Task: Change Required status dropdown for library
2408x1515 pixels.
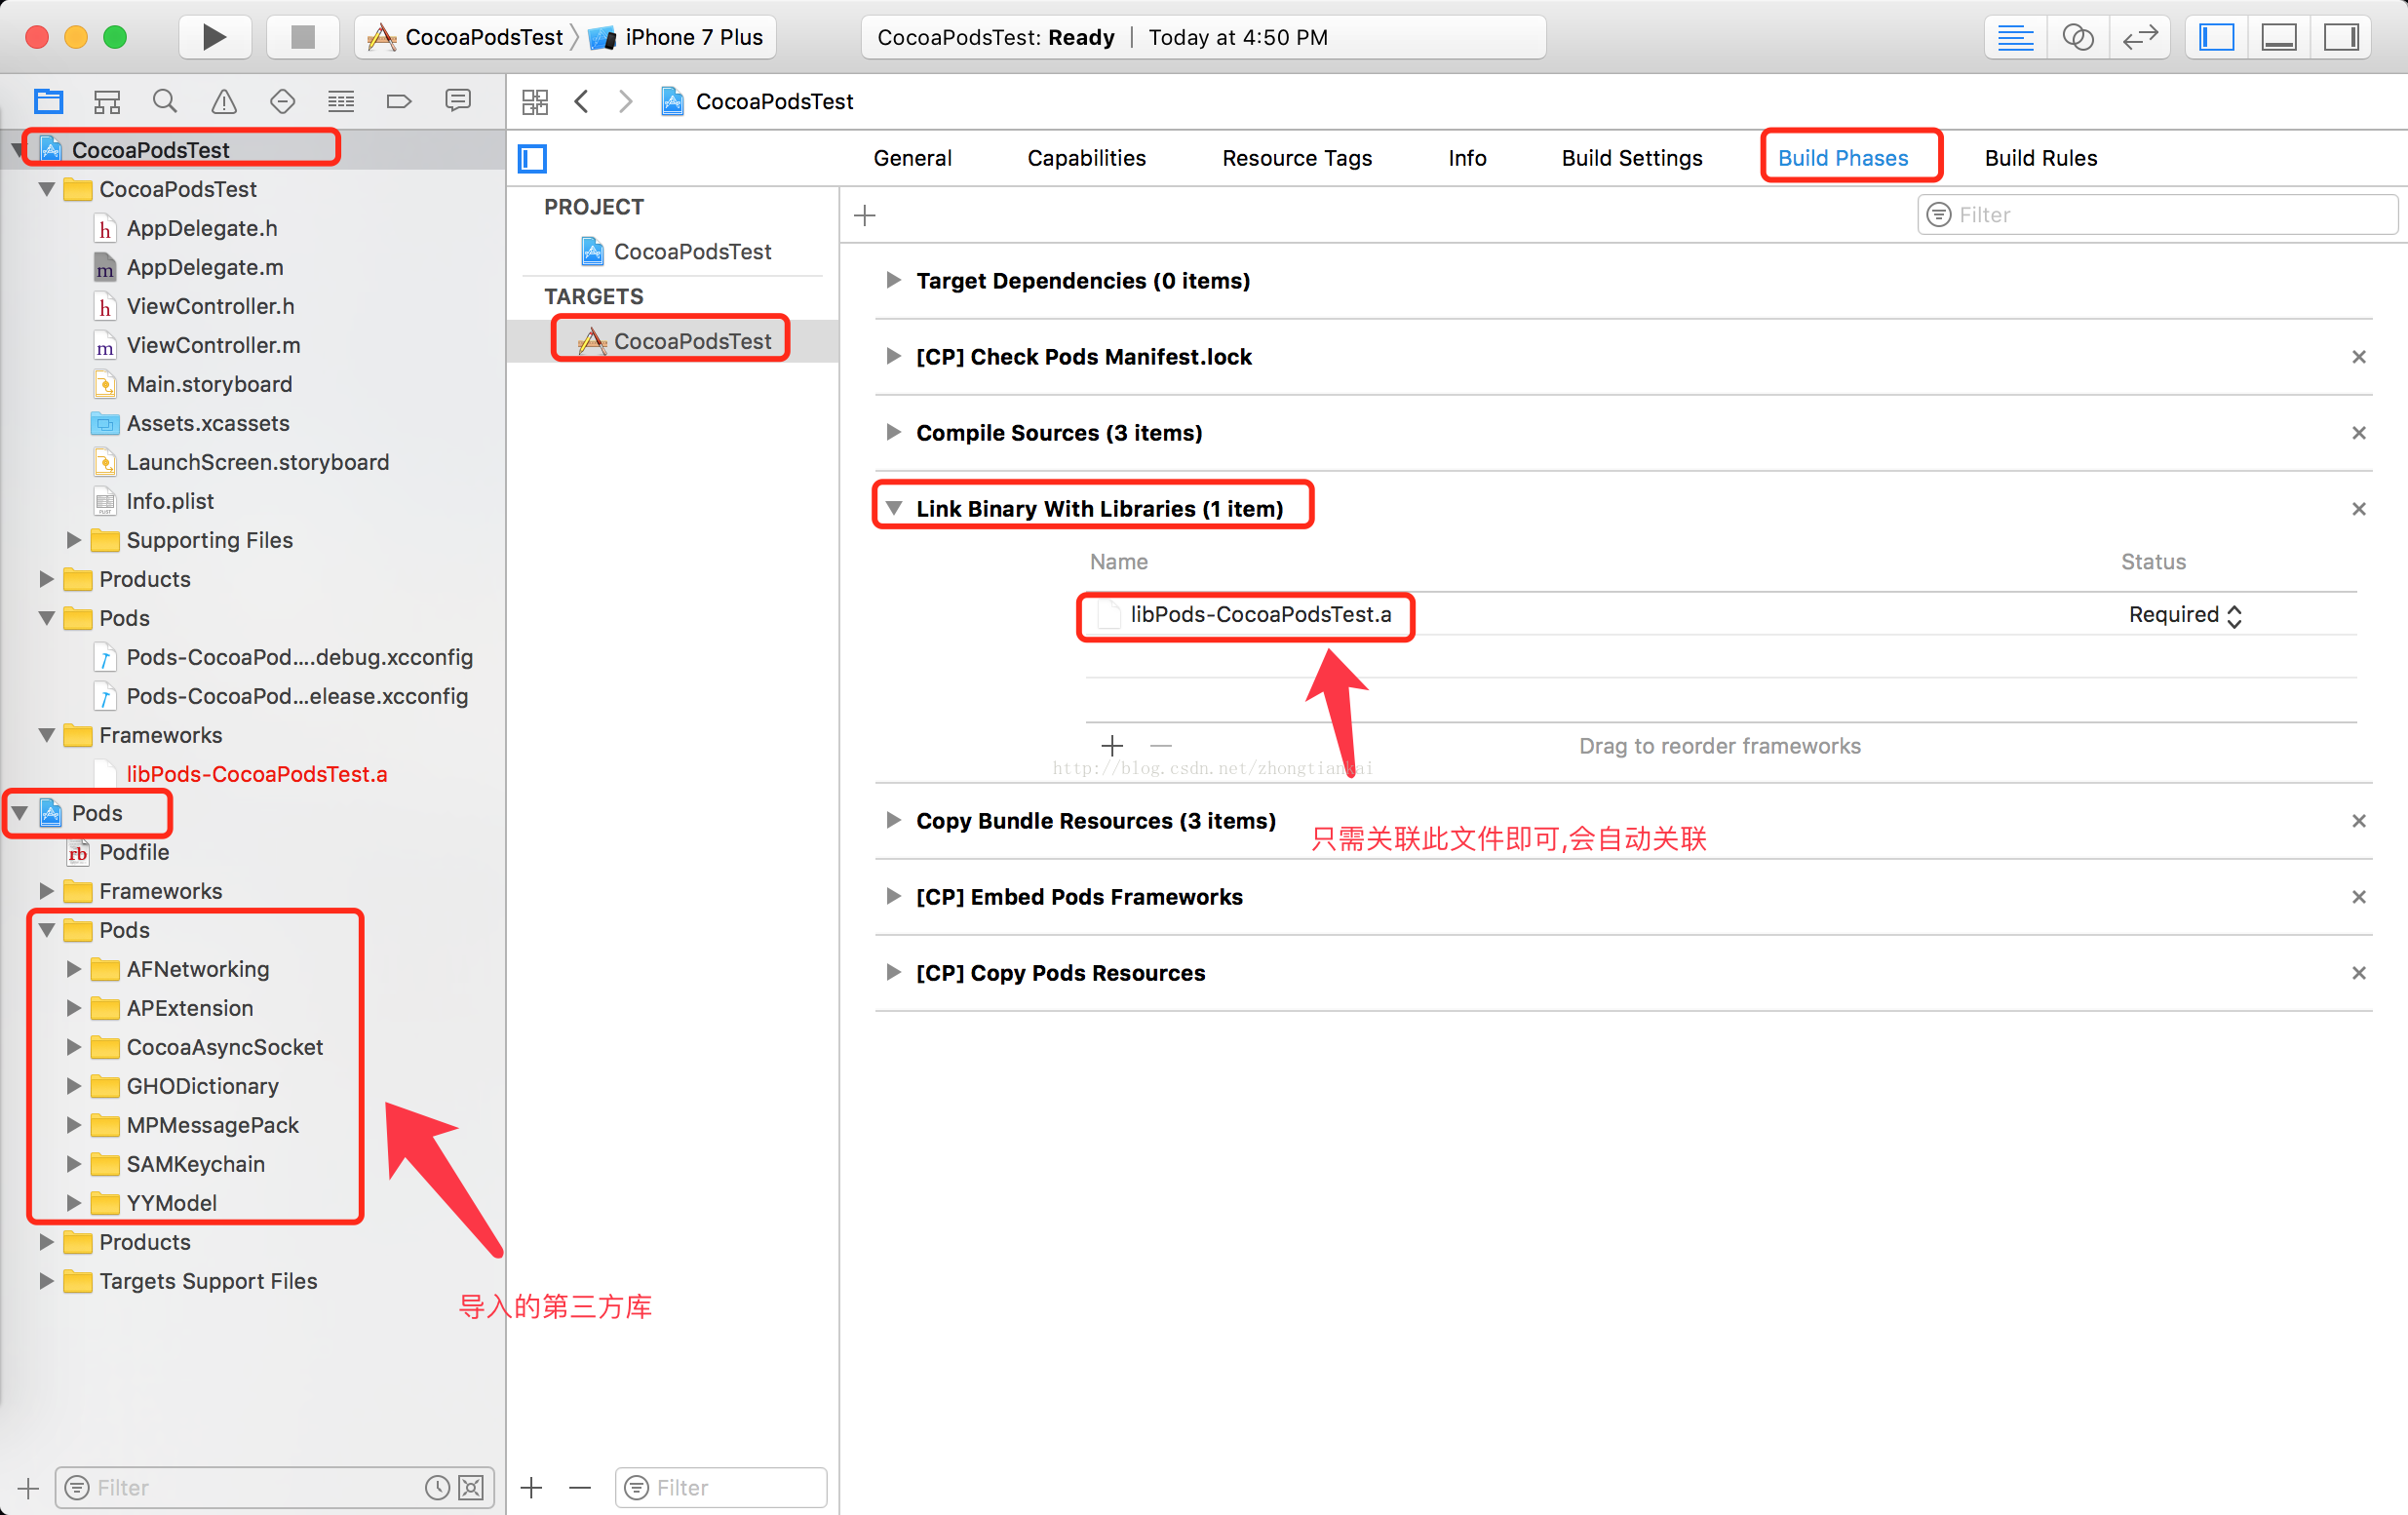Action: (2185, 615)
